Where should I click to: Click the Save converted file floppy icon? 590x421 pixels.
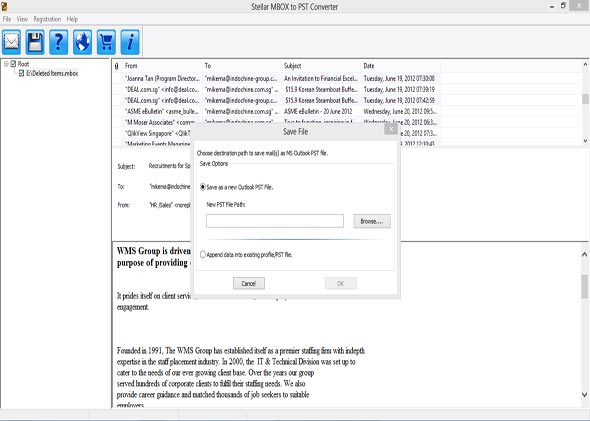point(35,42)
